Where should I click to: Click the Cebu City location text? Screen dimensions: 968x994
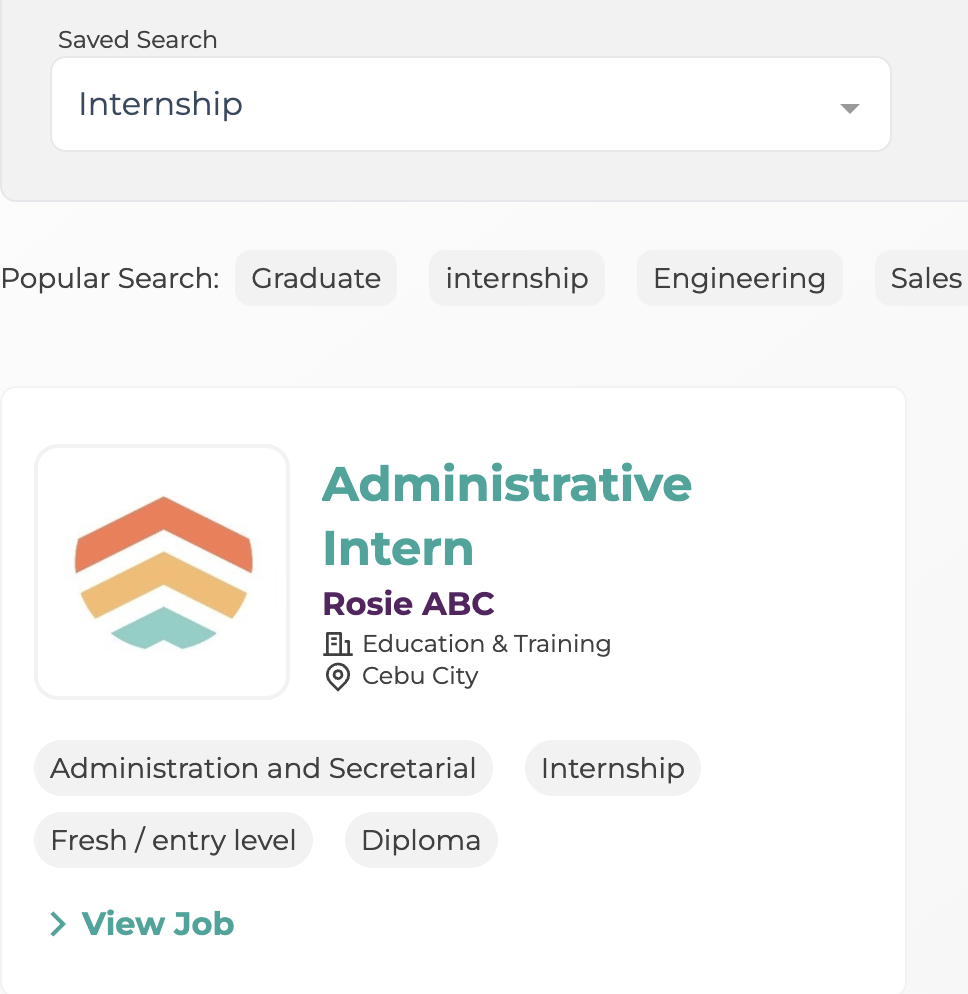(420, 676)
